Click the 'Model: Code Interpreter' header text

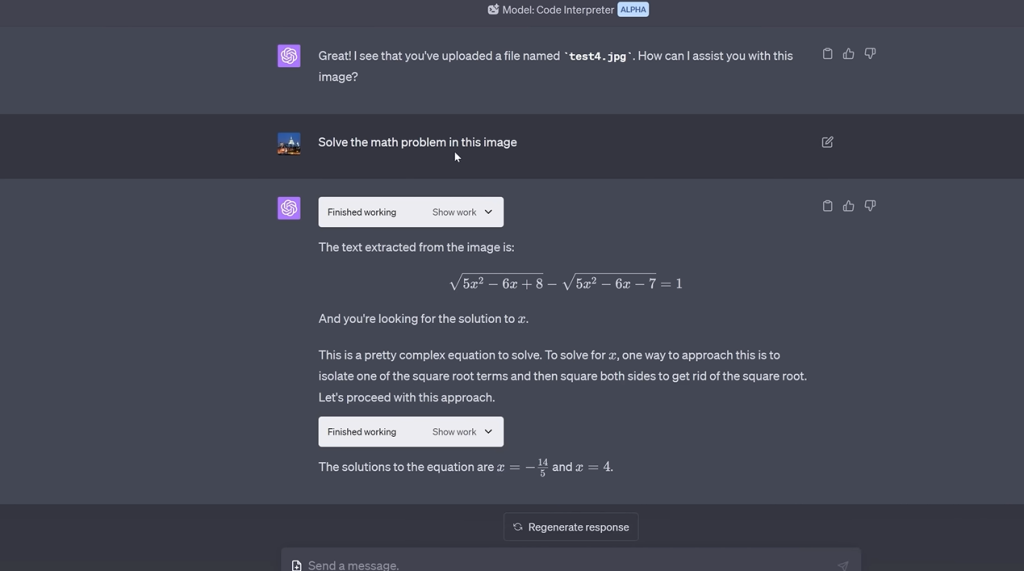click(558, 10)
